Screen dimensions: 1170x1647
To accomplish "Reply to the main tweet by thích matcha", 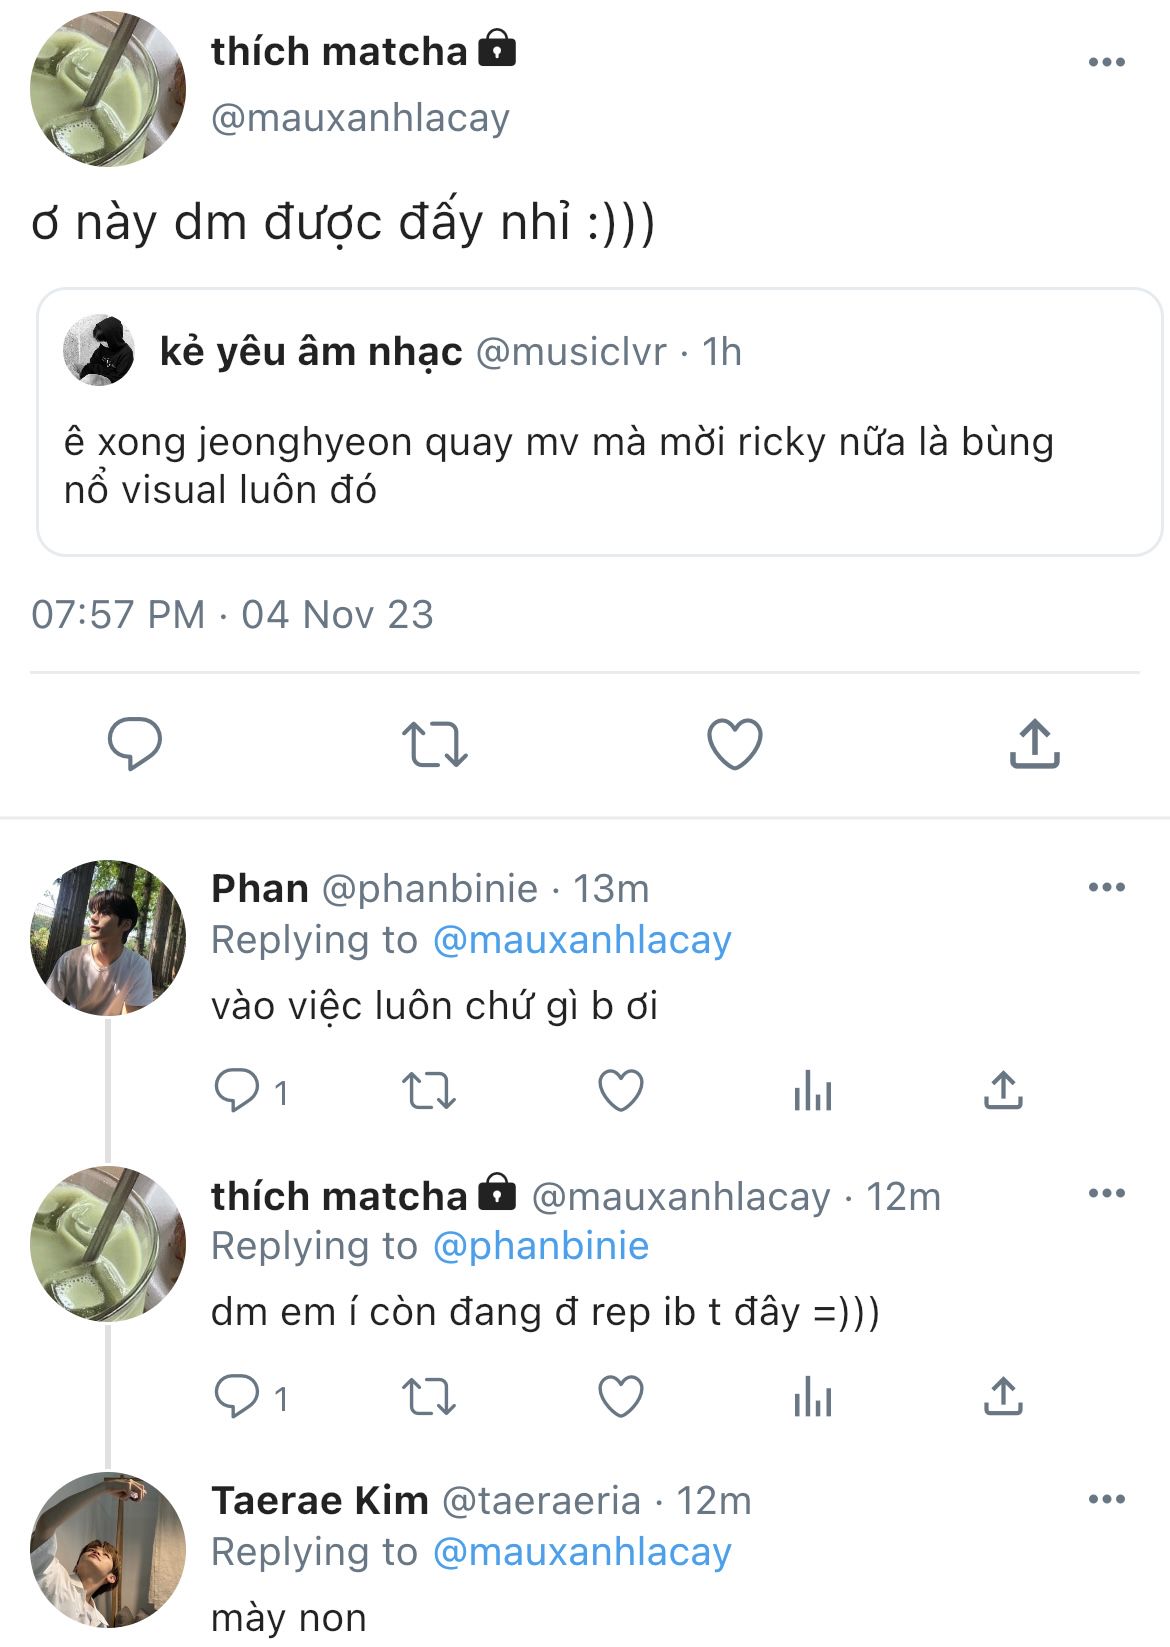I will (134, 743).
